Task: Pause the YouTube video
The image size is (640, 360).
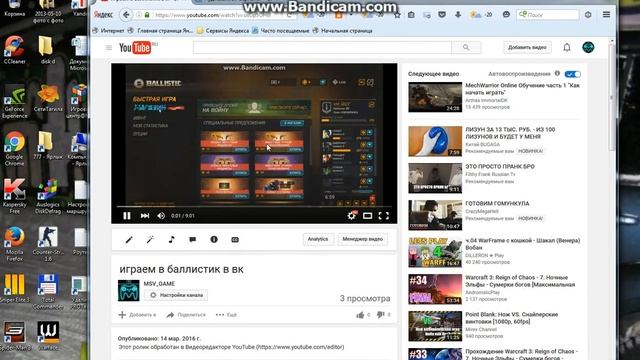Action: click(x=127, y=216)
